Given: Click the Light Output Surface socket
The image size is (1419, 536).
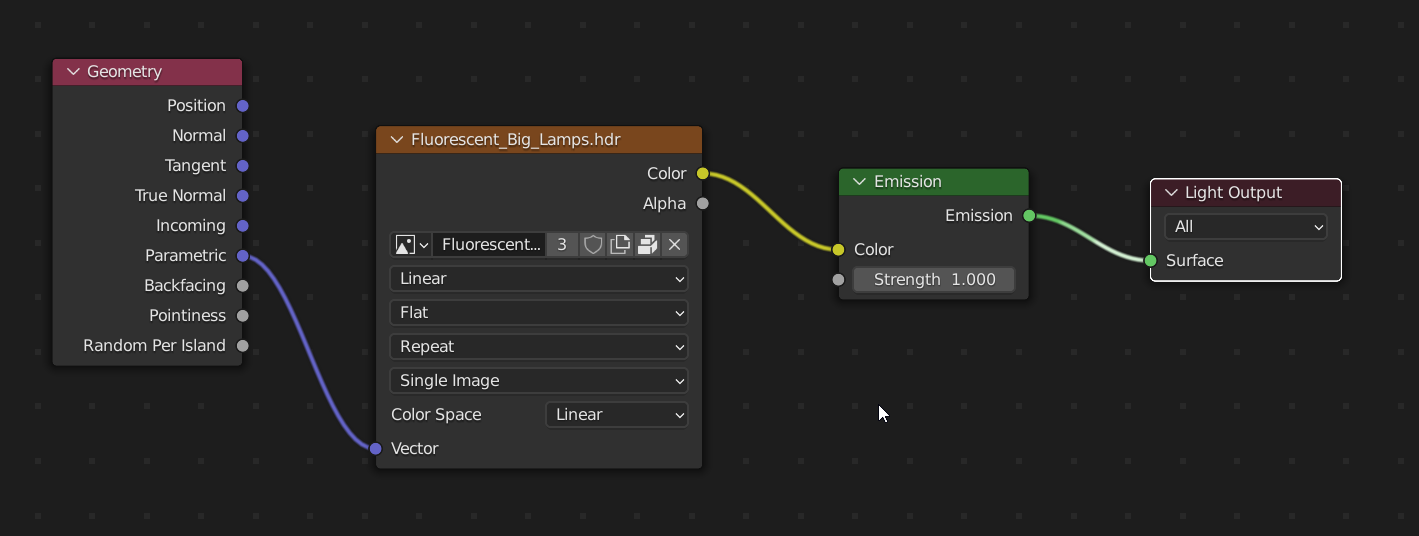Looking at the screenshot, I should point(1150,261).
